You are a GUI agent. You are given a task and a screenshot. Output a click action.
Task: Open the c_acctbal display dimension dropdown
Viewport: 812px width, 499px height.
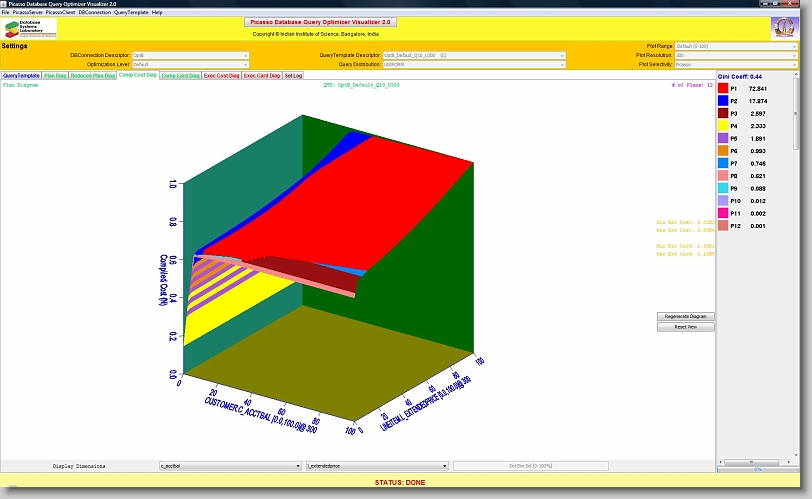click(x=230, y=466)
